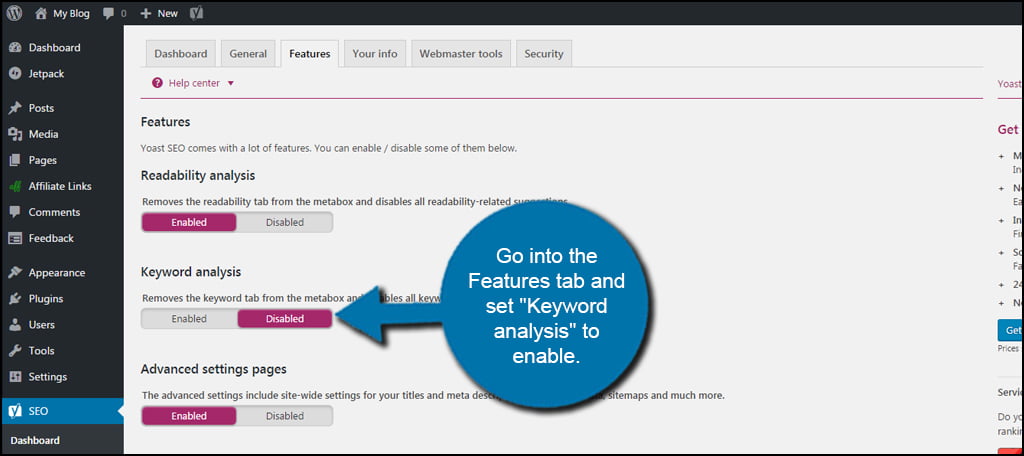
Task: Open the comments bubble in admin bar
Action: point(108,13)
